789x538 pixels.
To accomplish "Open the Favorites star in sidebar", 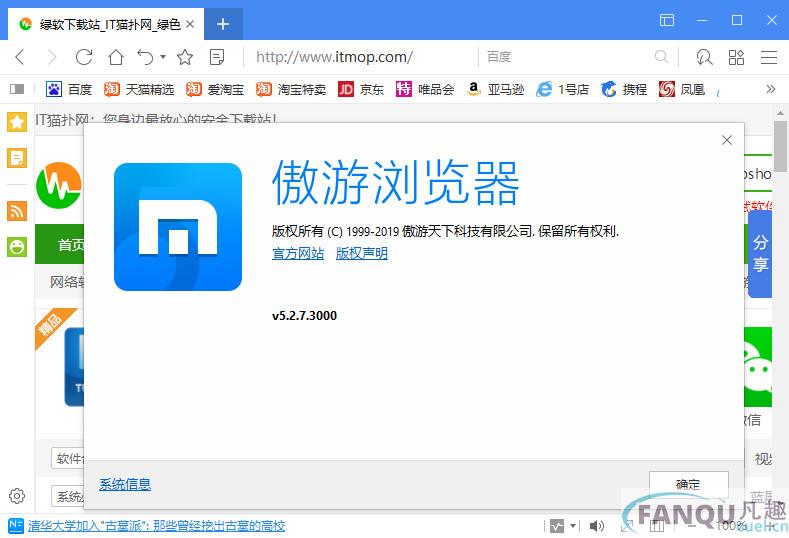I will coord(17,122).
